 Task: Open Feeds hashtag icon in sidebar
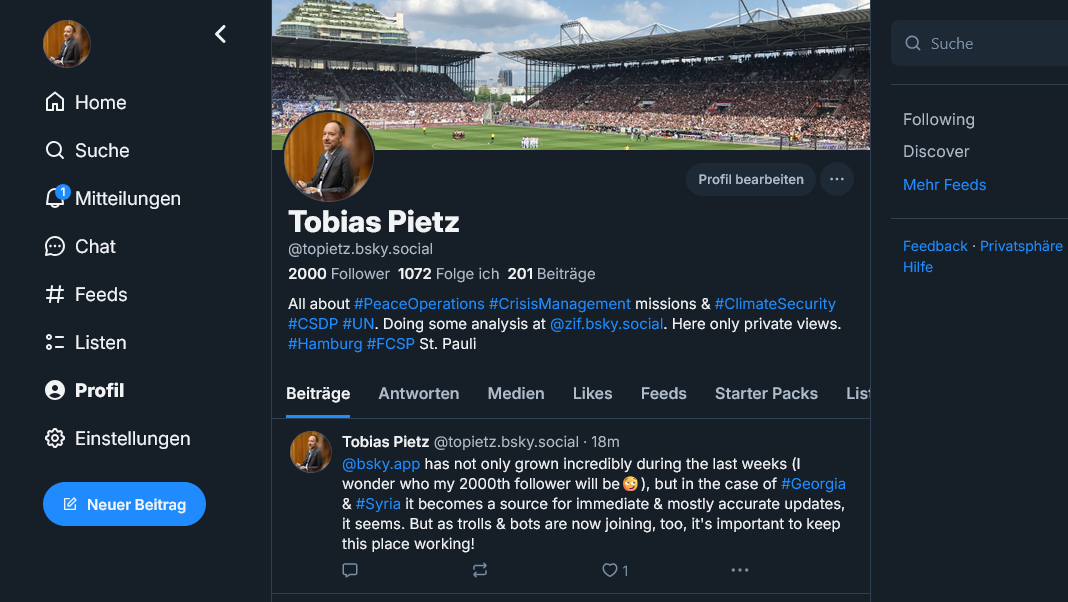[55, 294]
